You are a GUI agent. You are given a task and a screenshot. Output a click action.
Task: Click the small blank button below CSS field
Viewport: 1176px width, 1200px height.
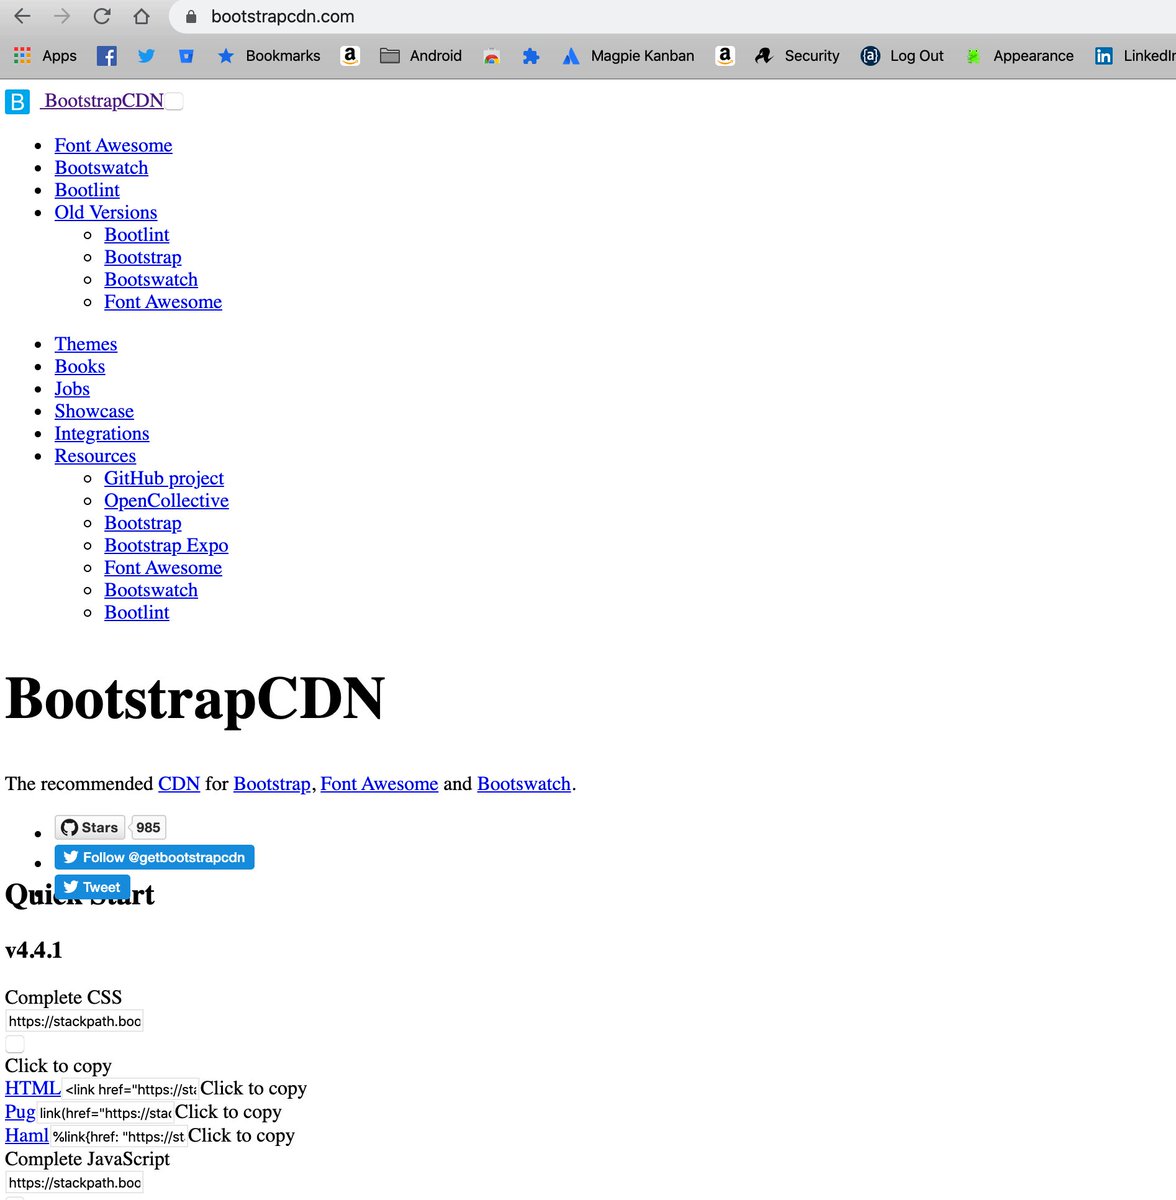point(15,1044)
